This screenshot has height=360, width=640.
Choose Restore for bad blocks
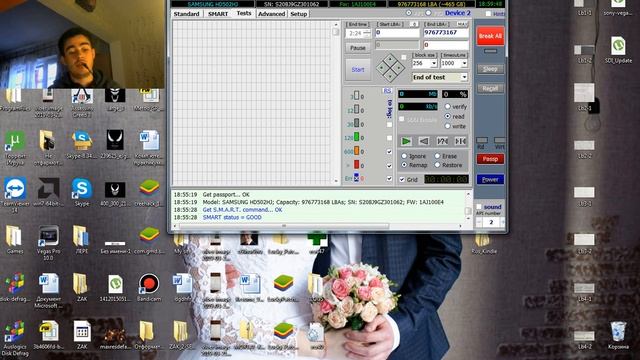click(437, 165)
